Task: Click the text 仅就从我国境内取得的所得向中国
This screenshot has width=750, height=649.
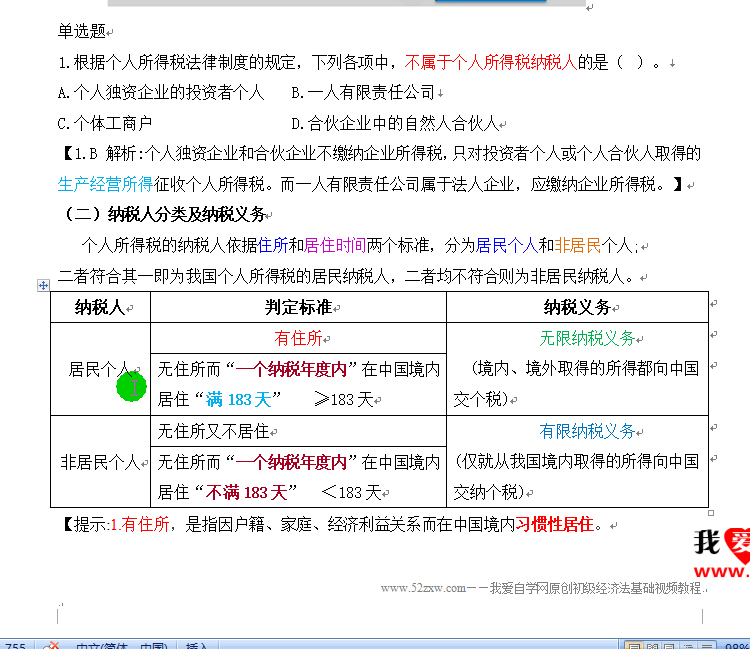Action: (580, 462)
